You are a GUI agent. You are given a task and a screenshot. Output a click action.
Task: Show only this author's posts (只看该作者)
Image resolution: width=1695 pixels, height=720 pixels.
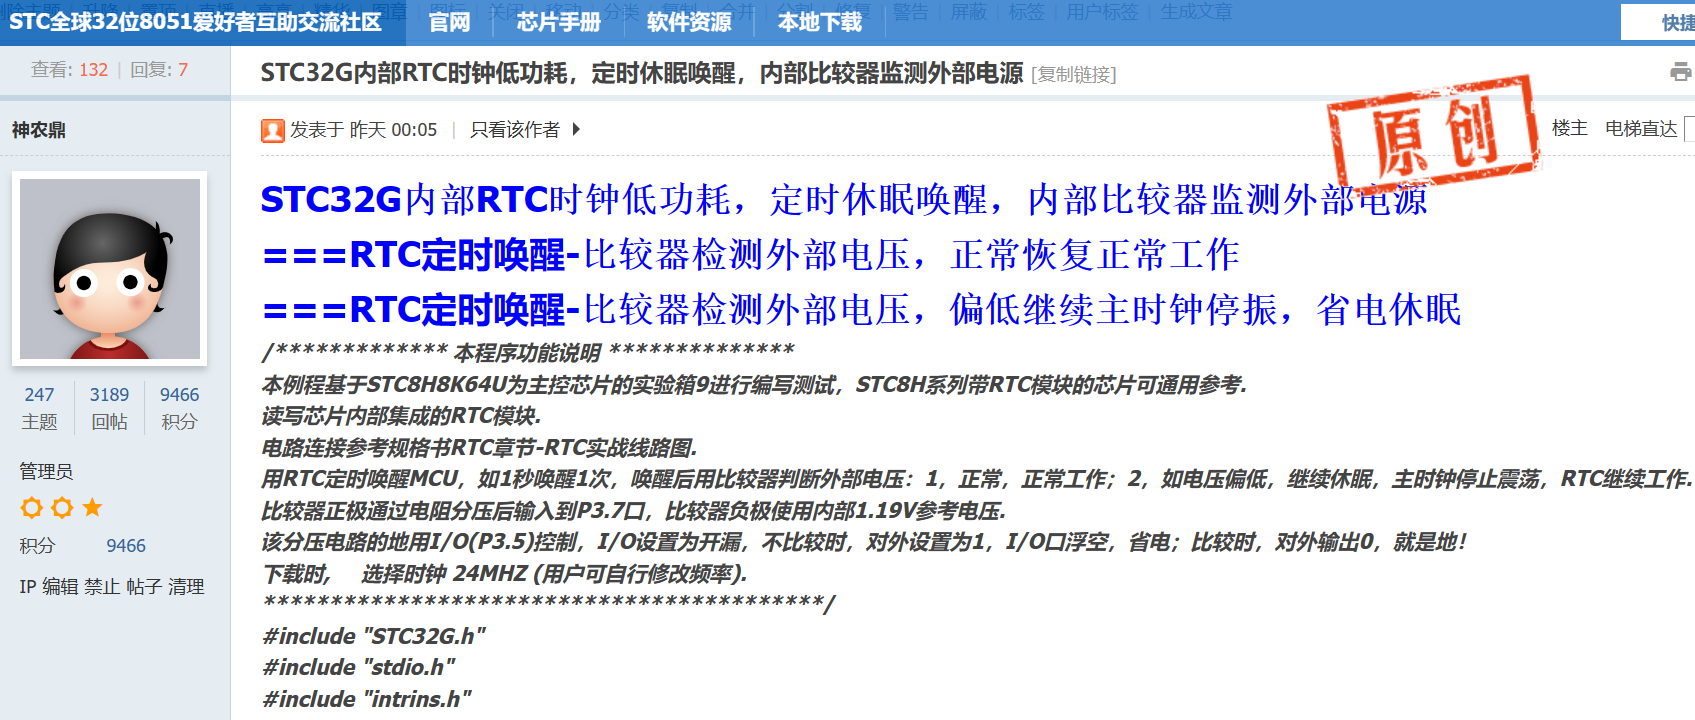(x=515, y=130)
